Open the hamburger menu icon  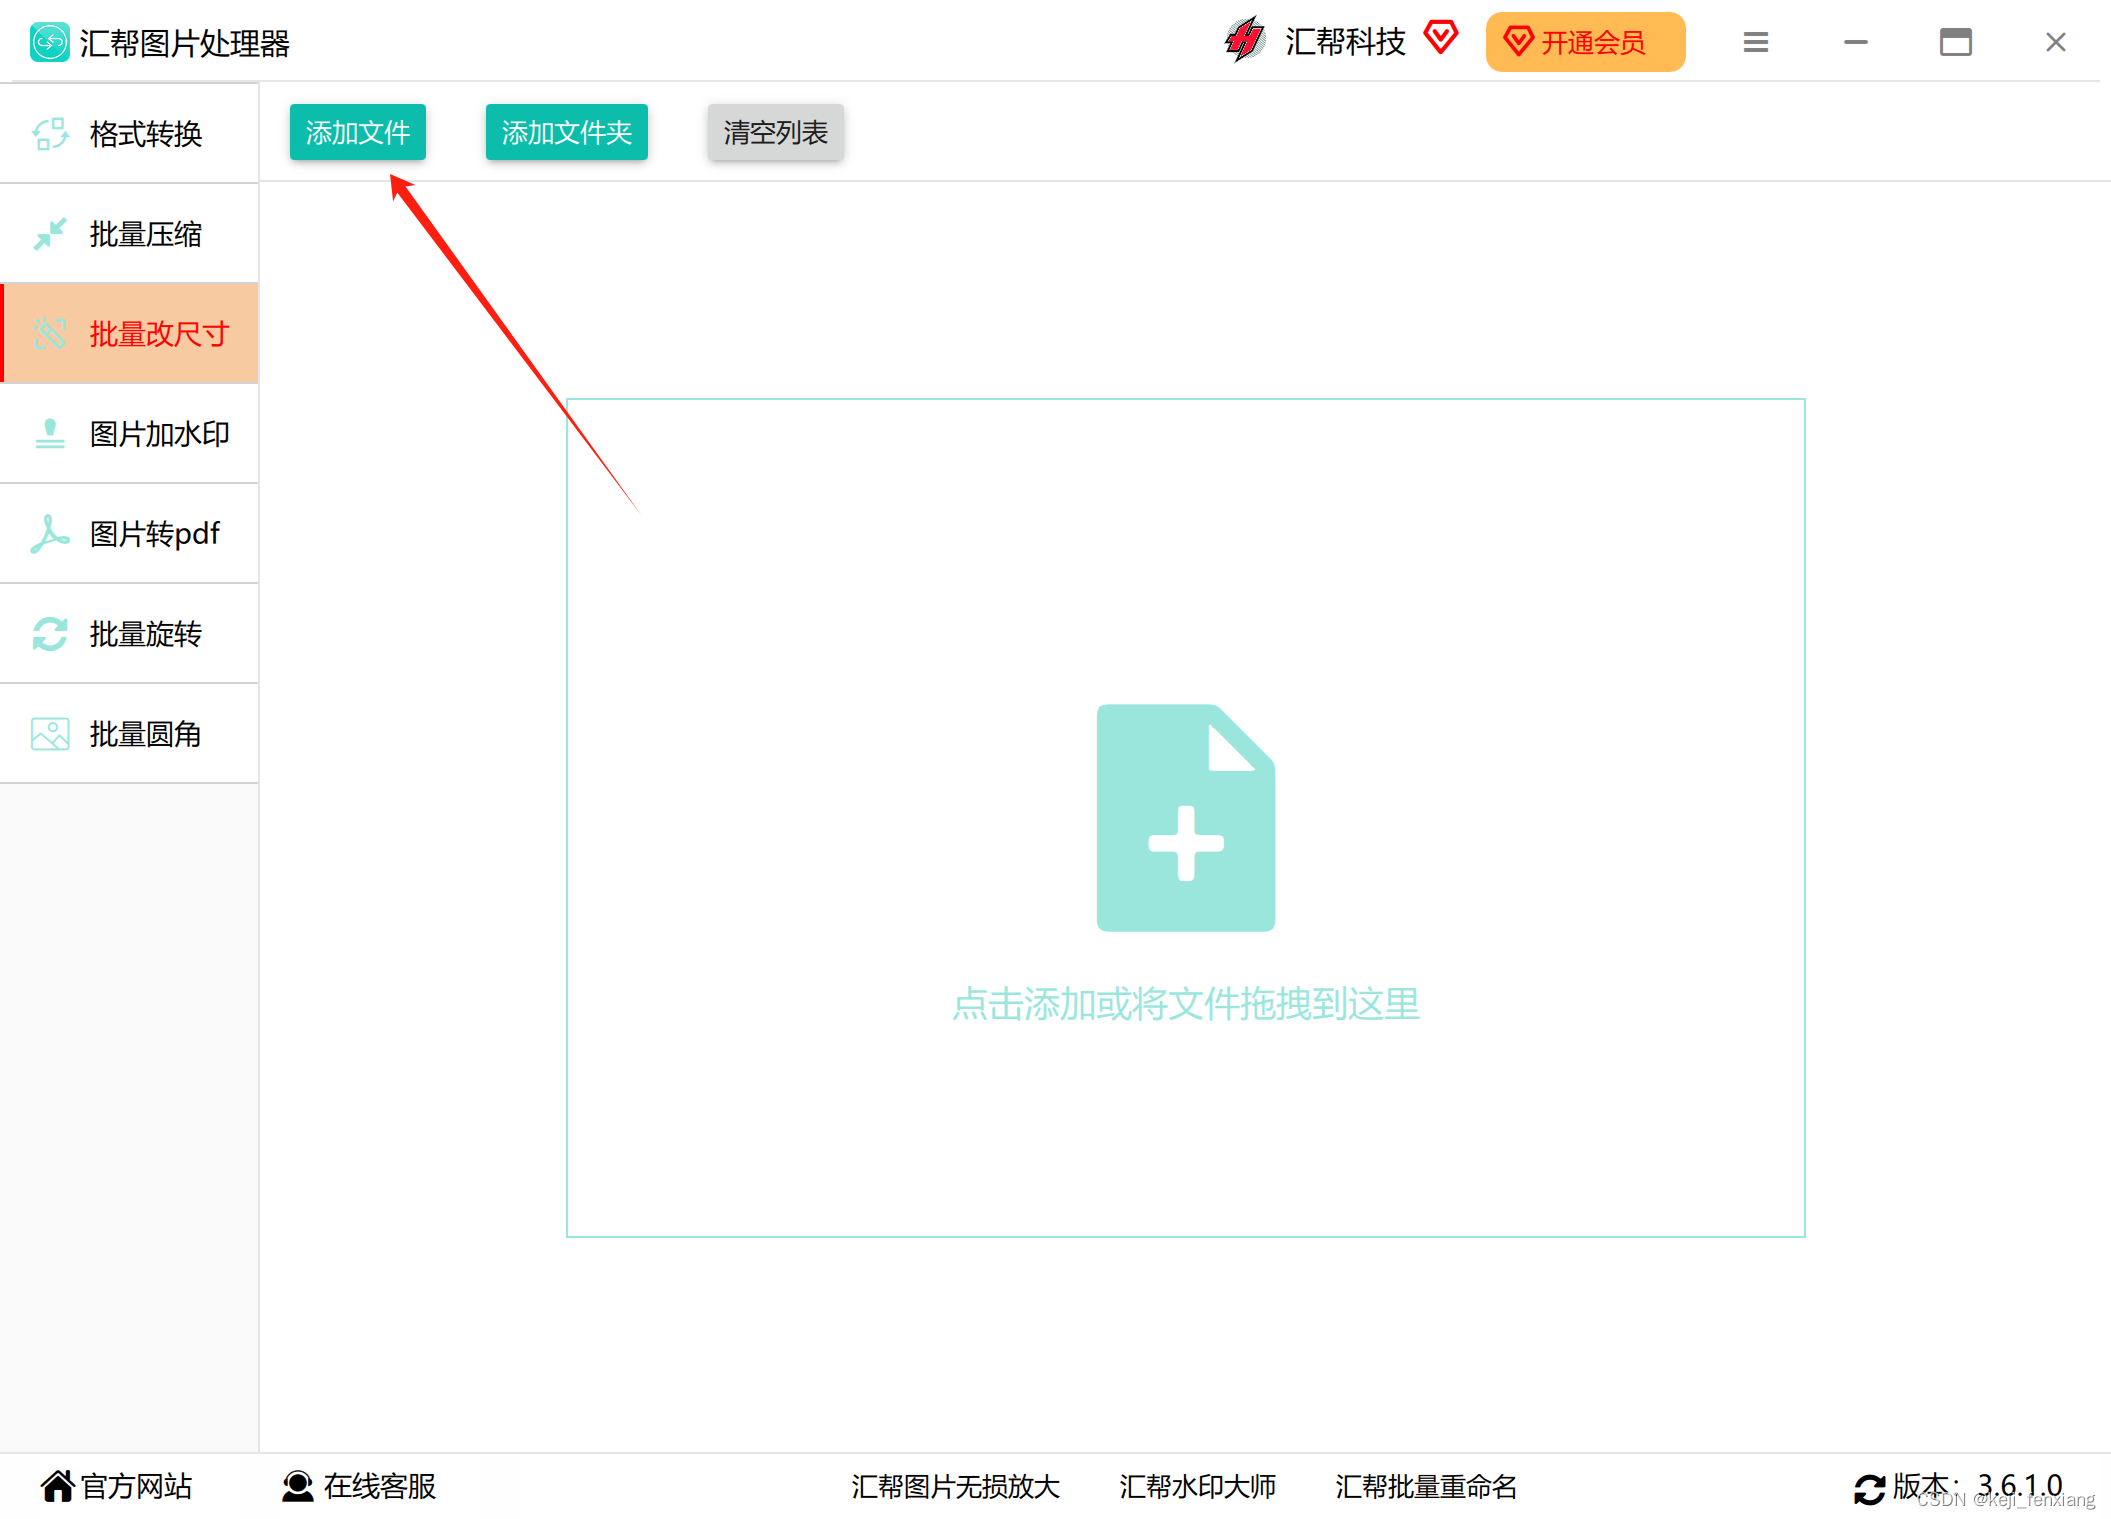click(x=1756, y=42)
